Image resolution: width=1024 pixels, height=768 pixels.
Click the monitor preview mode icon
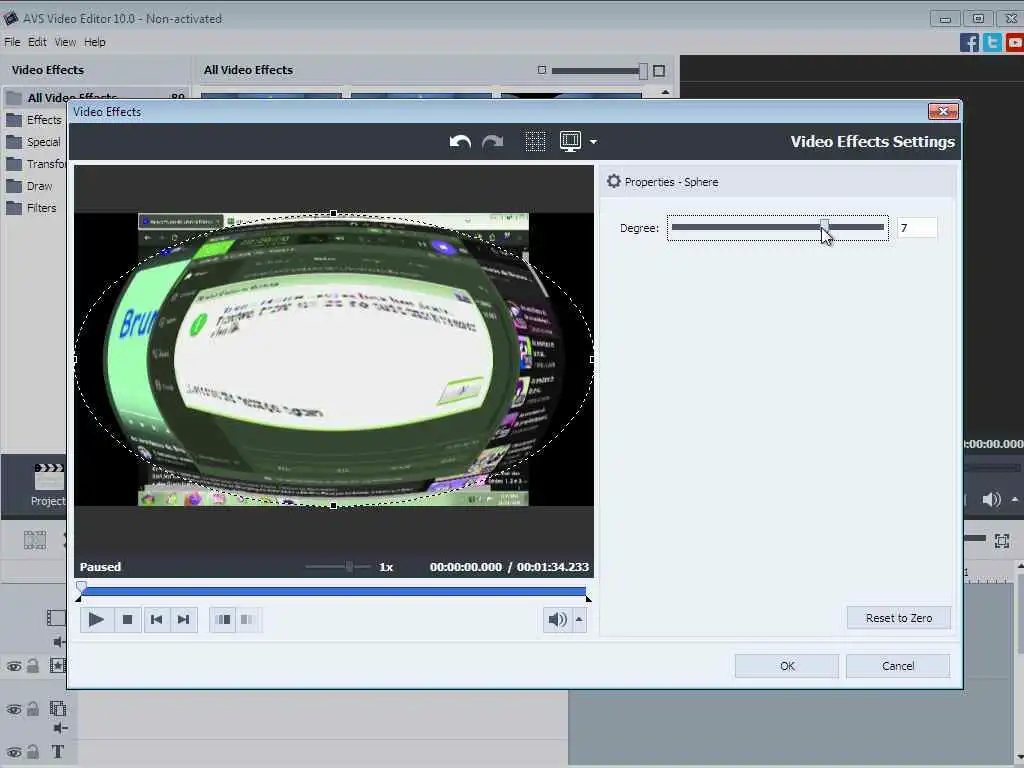[570, 142]
